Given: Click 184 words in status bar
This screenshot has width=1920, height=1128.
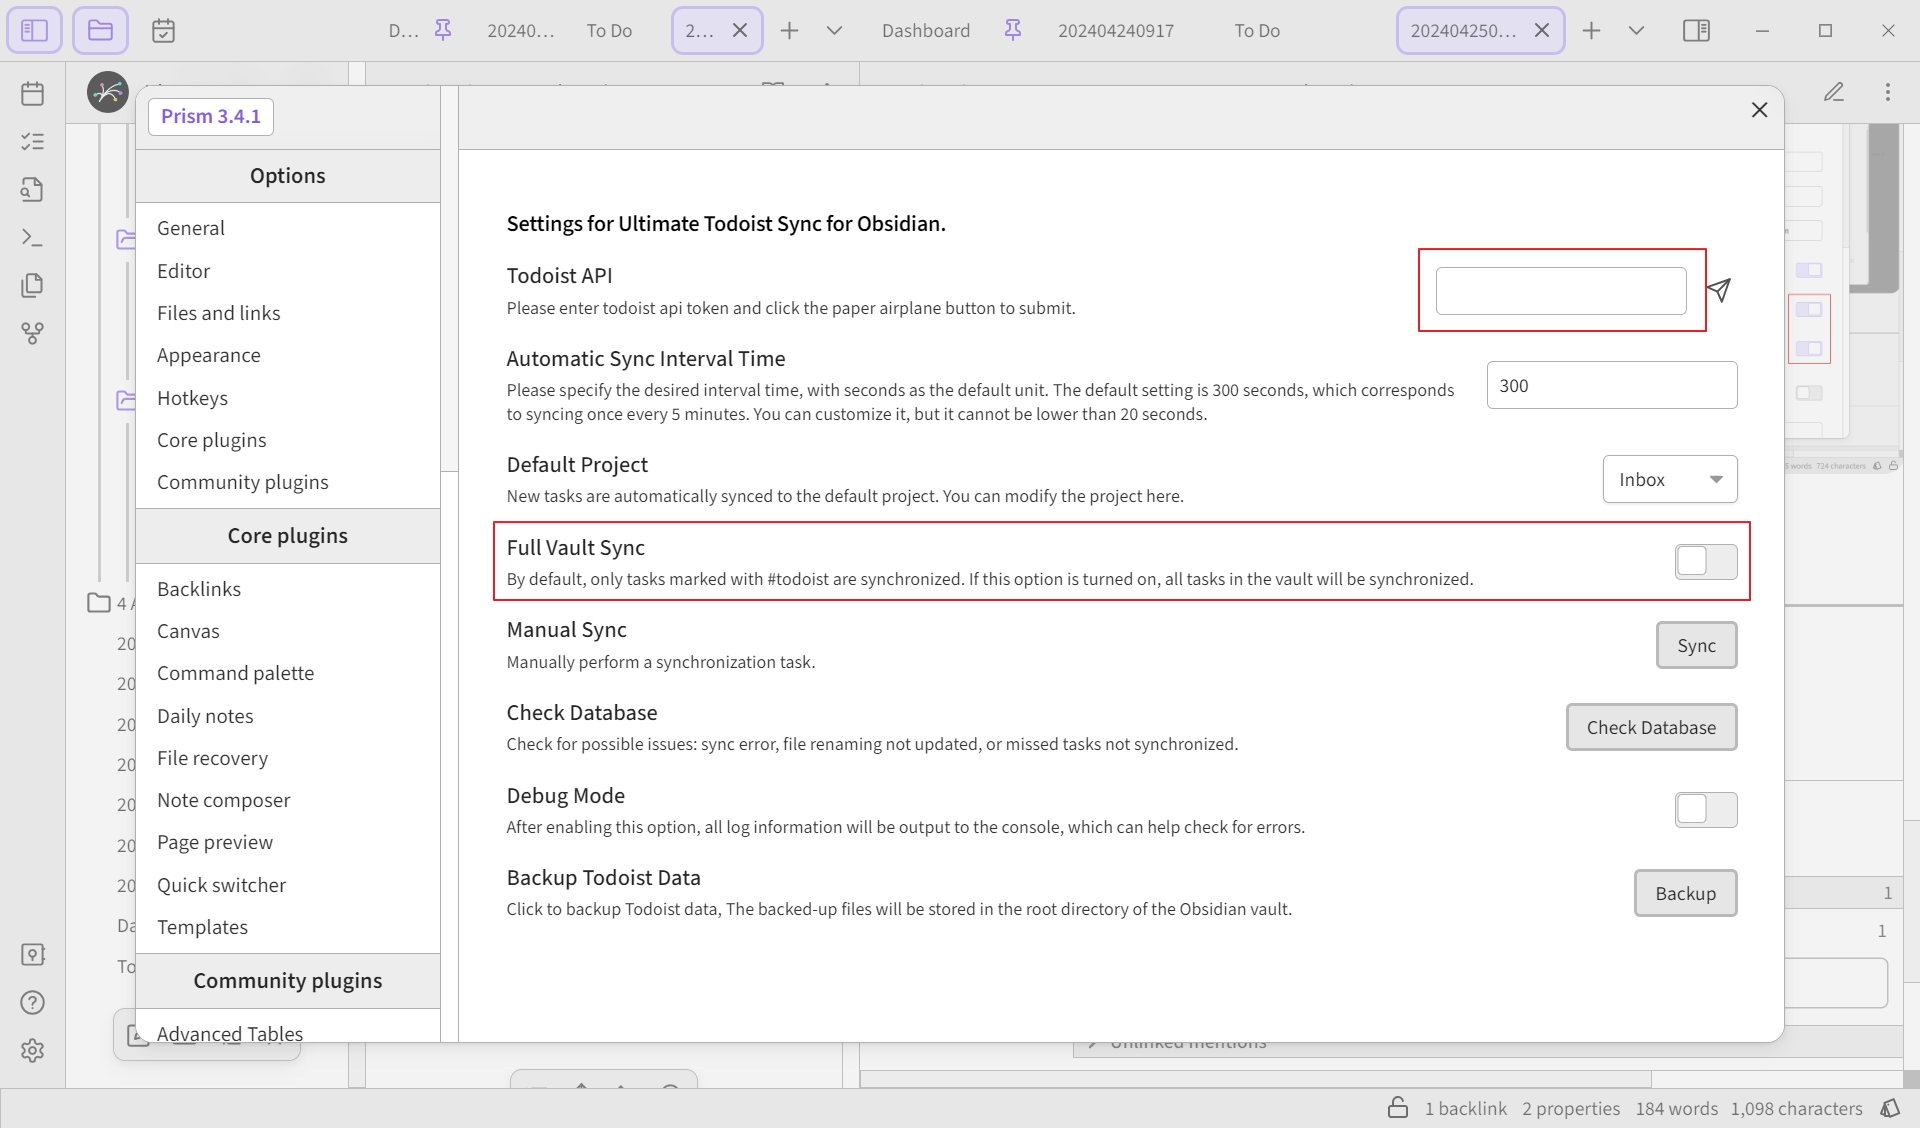Looking at the screenshot, I should tap(1677, 1108).
